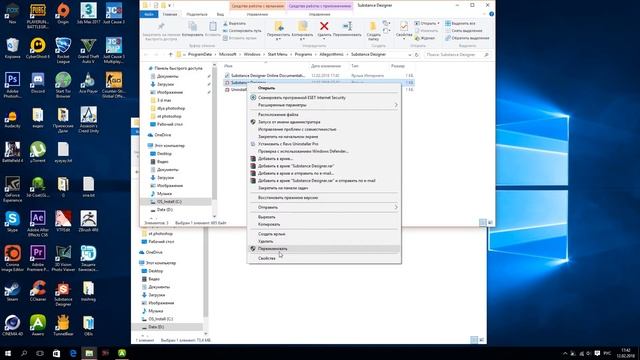The image size is (640, 360).
Task: Launch Adobe Premiere Pro desktop icon
Action: tap(38, 258)
